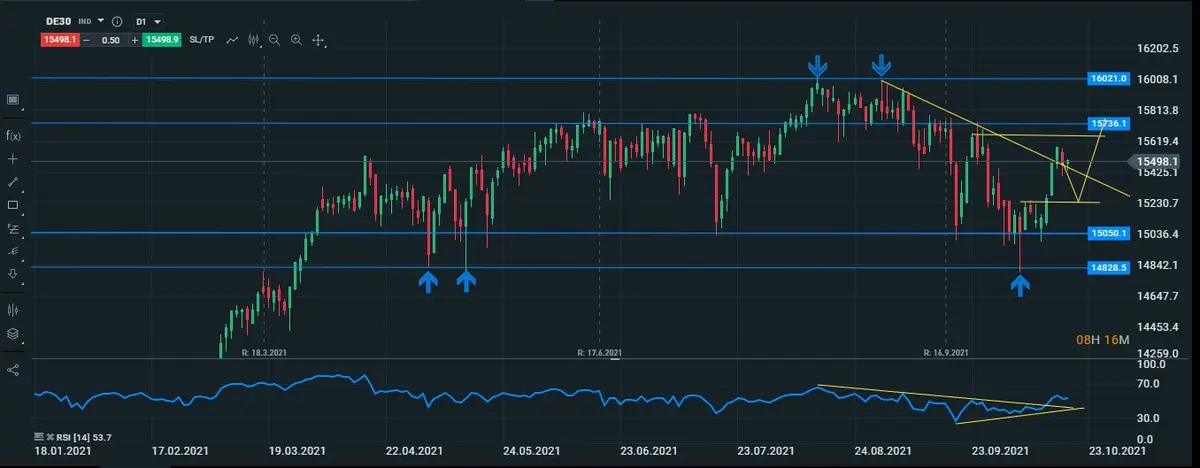Click the RSI 70.0 level label

(1149, 384)
